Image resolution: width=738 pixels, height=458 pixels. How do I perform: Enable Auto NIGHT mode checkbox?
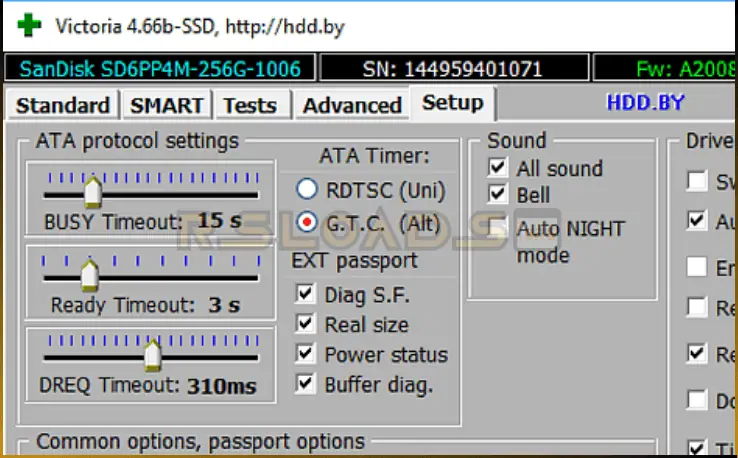(x=497, y=228)
